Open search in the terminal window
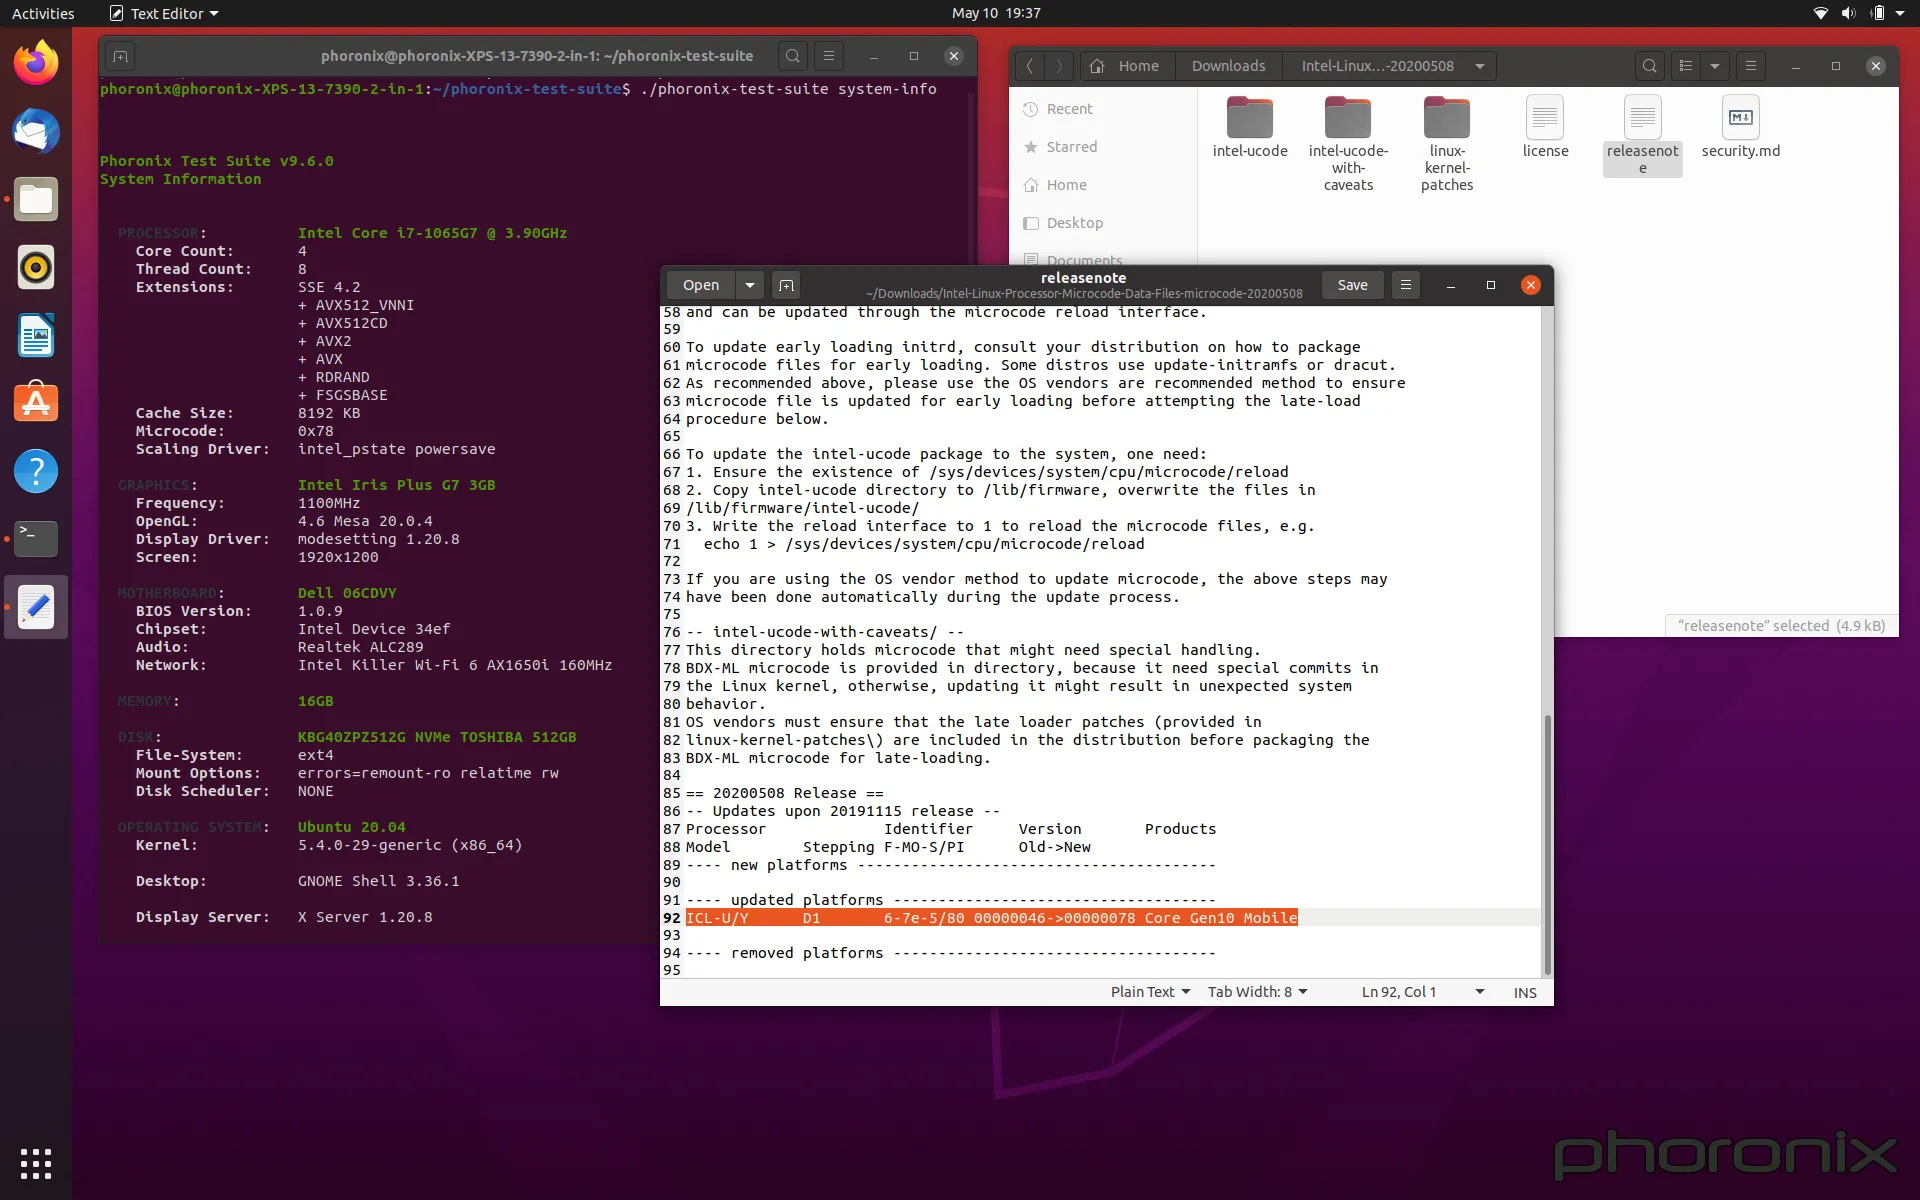This screenshot has height=1200, width=1920. [792, 56]
